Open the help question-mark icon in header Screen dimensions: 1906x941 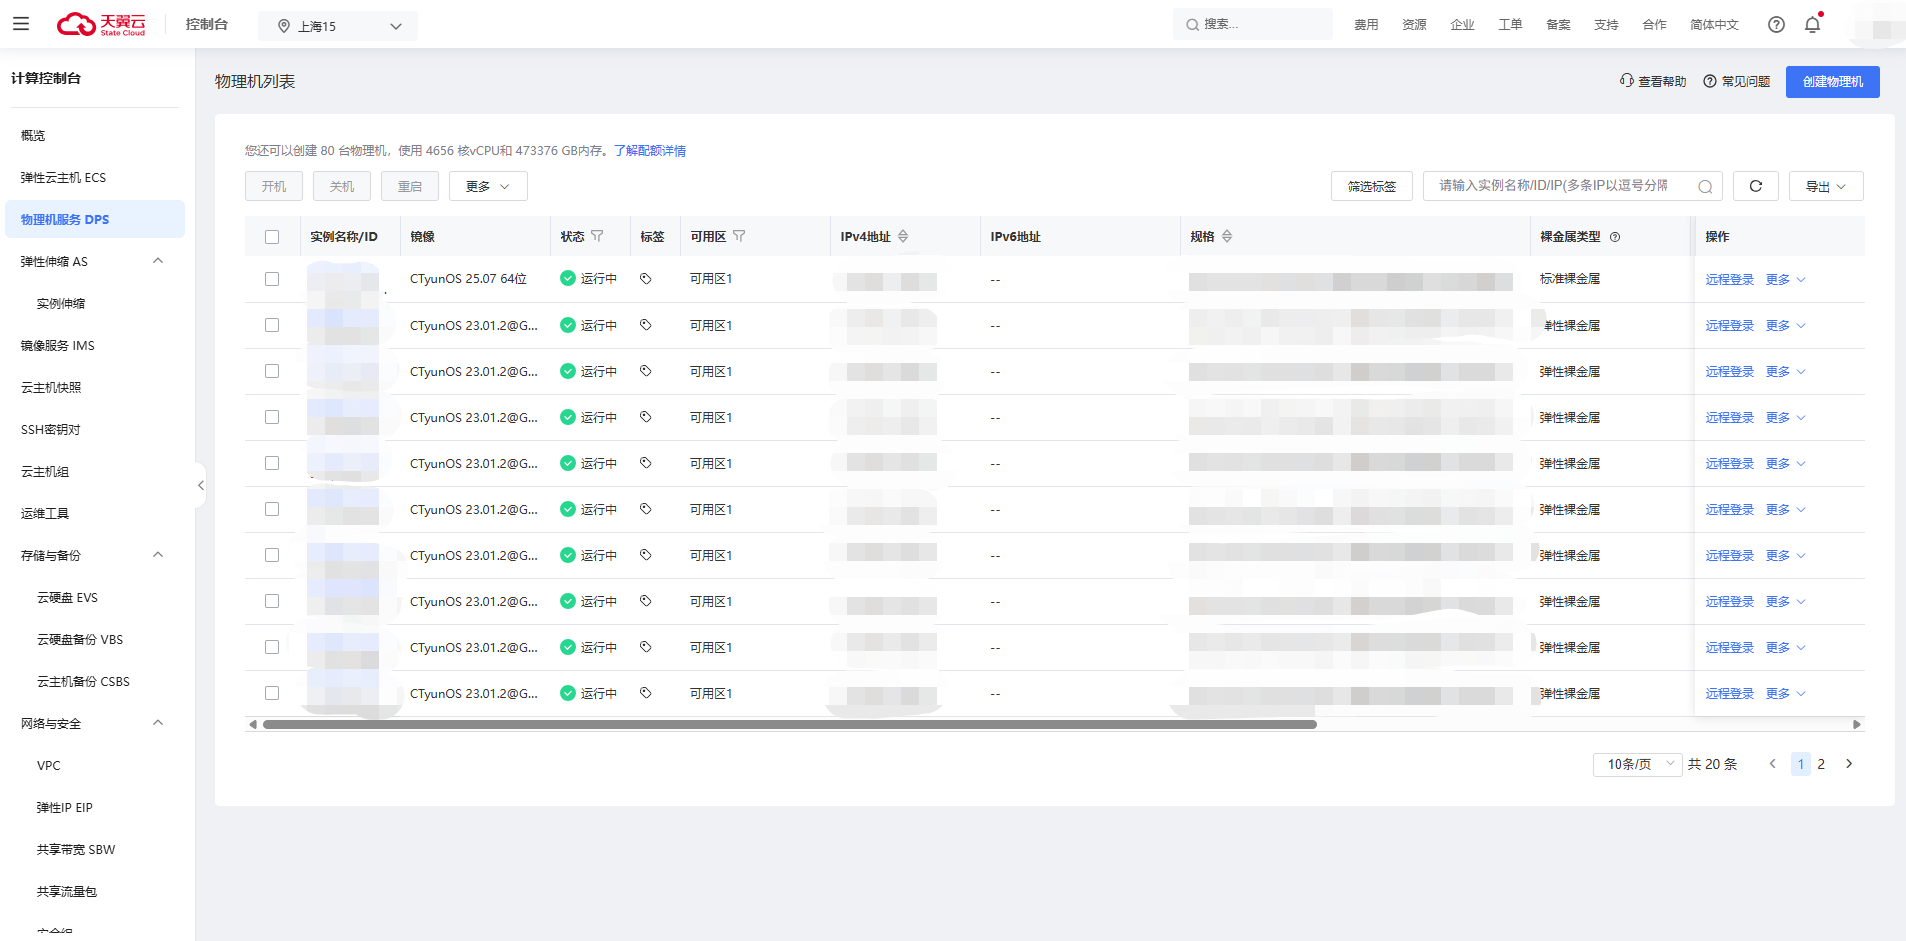[1776, 25]
